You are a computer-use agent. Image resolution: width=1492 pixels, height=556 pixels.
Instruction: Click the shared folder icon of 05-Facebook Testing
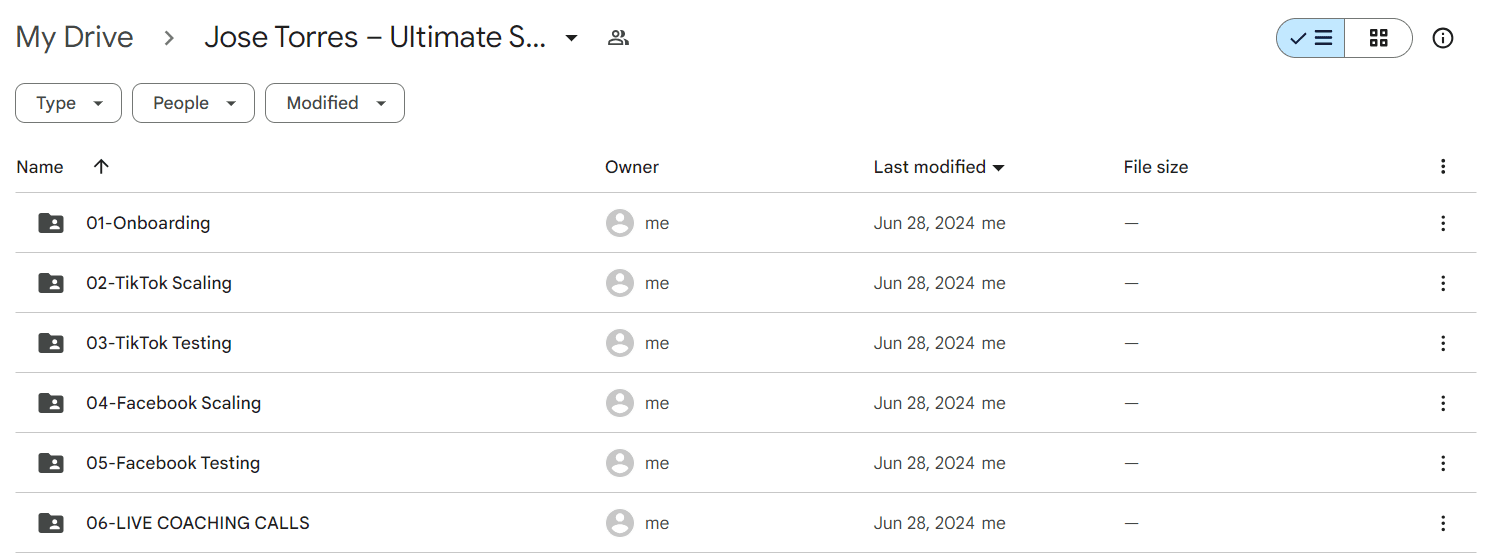(x=51, y=463)
